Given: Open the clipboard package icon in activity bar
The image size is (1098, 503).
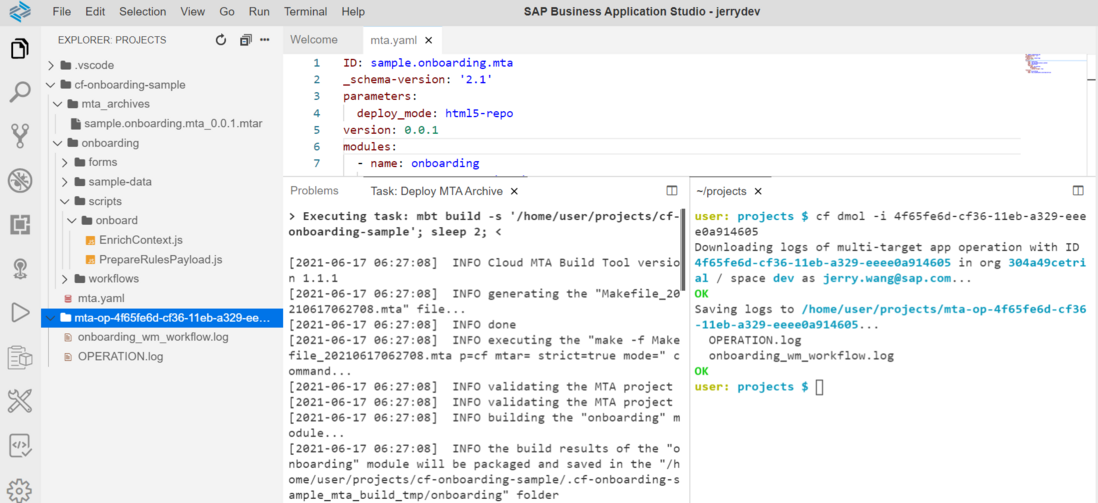Looking at the screenshot, I should 20,357.
